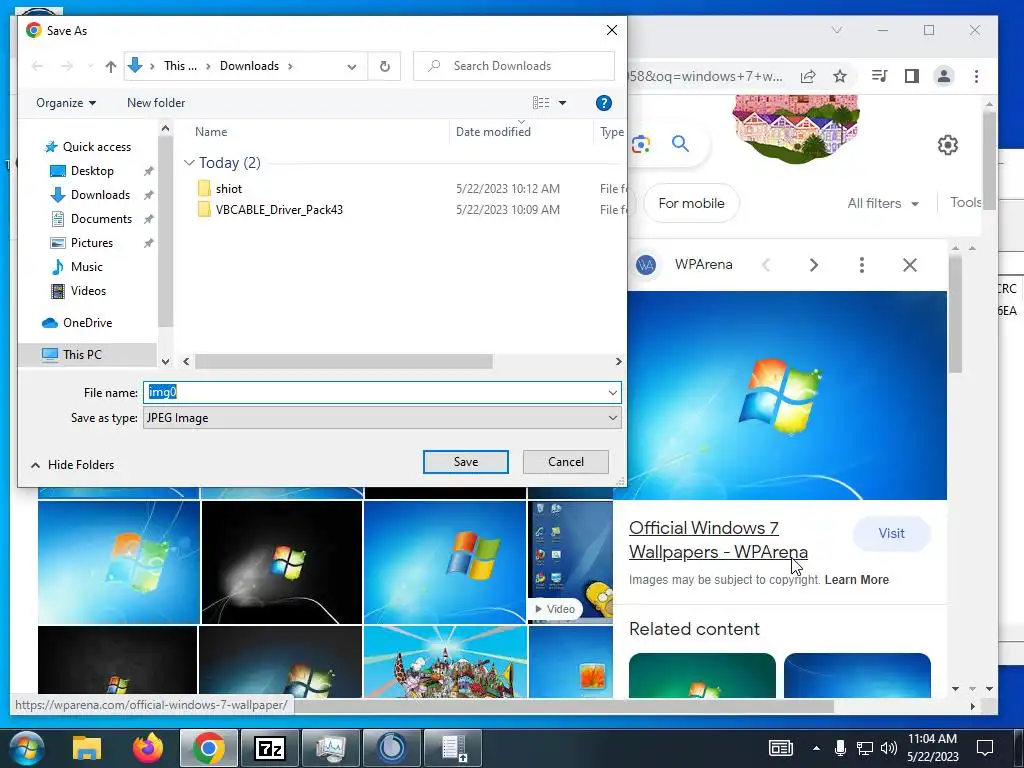Bookmark this tab with the star icon
1024x768 pixels.
point(840,76)
